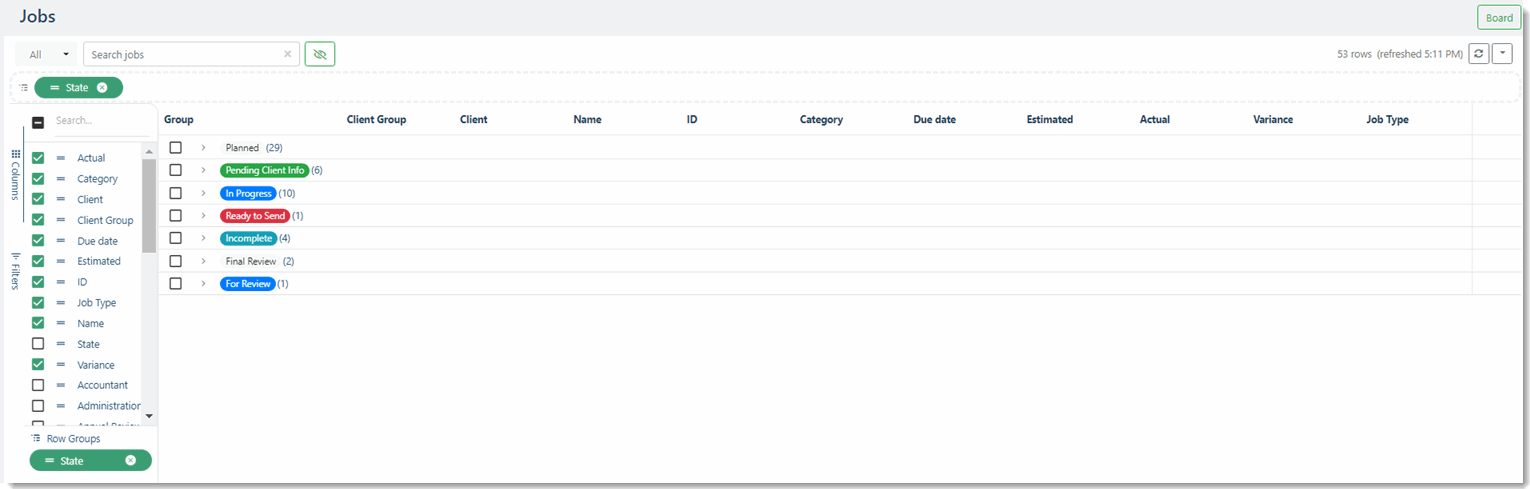1530x489 pixels.
Task: Expand the Final Review group
Action: click(203, 261)
